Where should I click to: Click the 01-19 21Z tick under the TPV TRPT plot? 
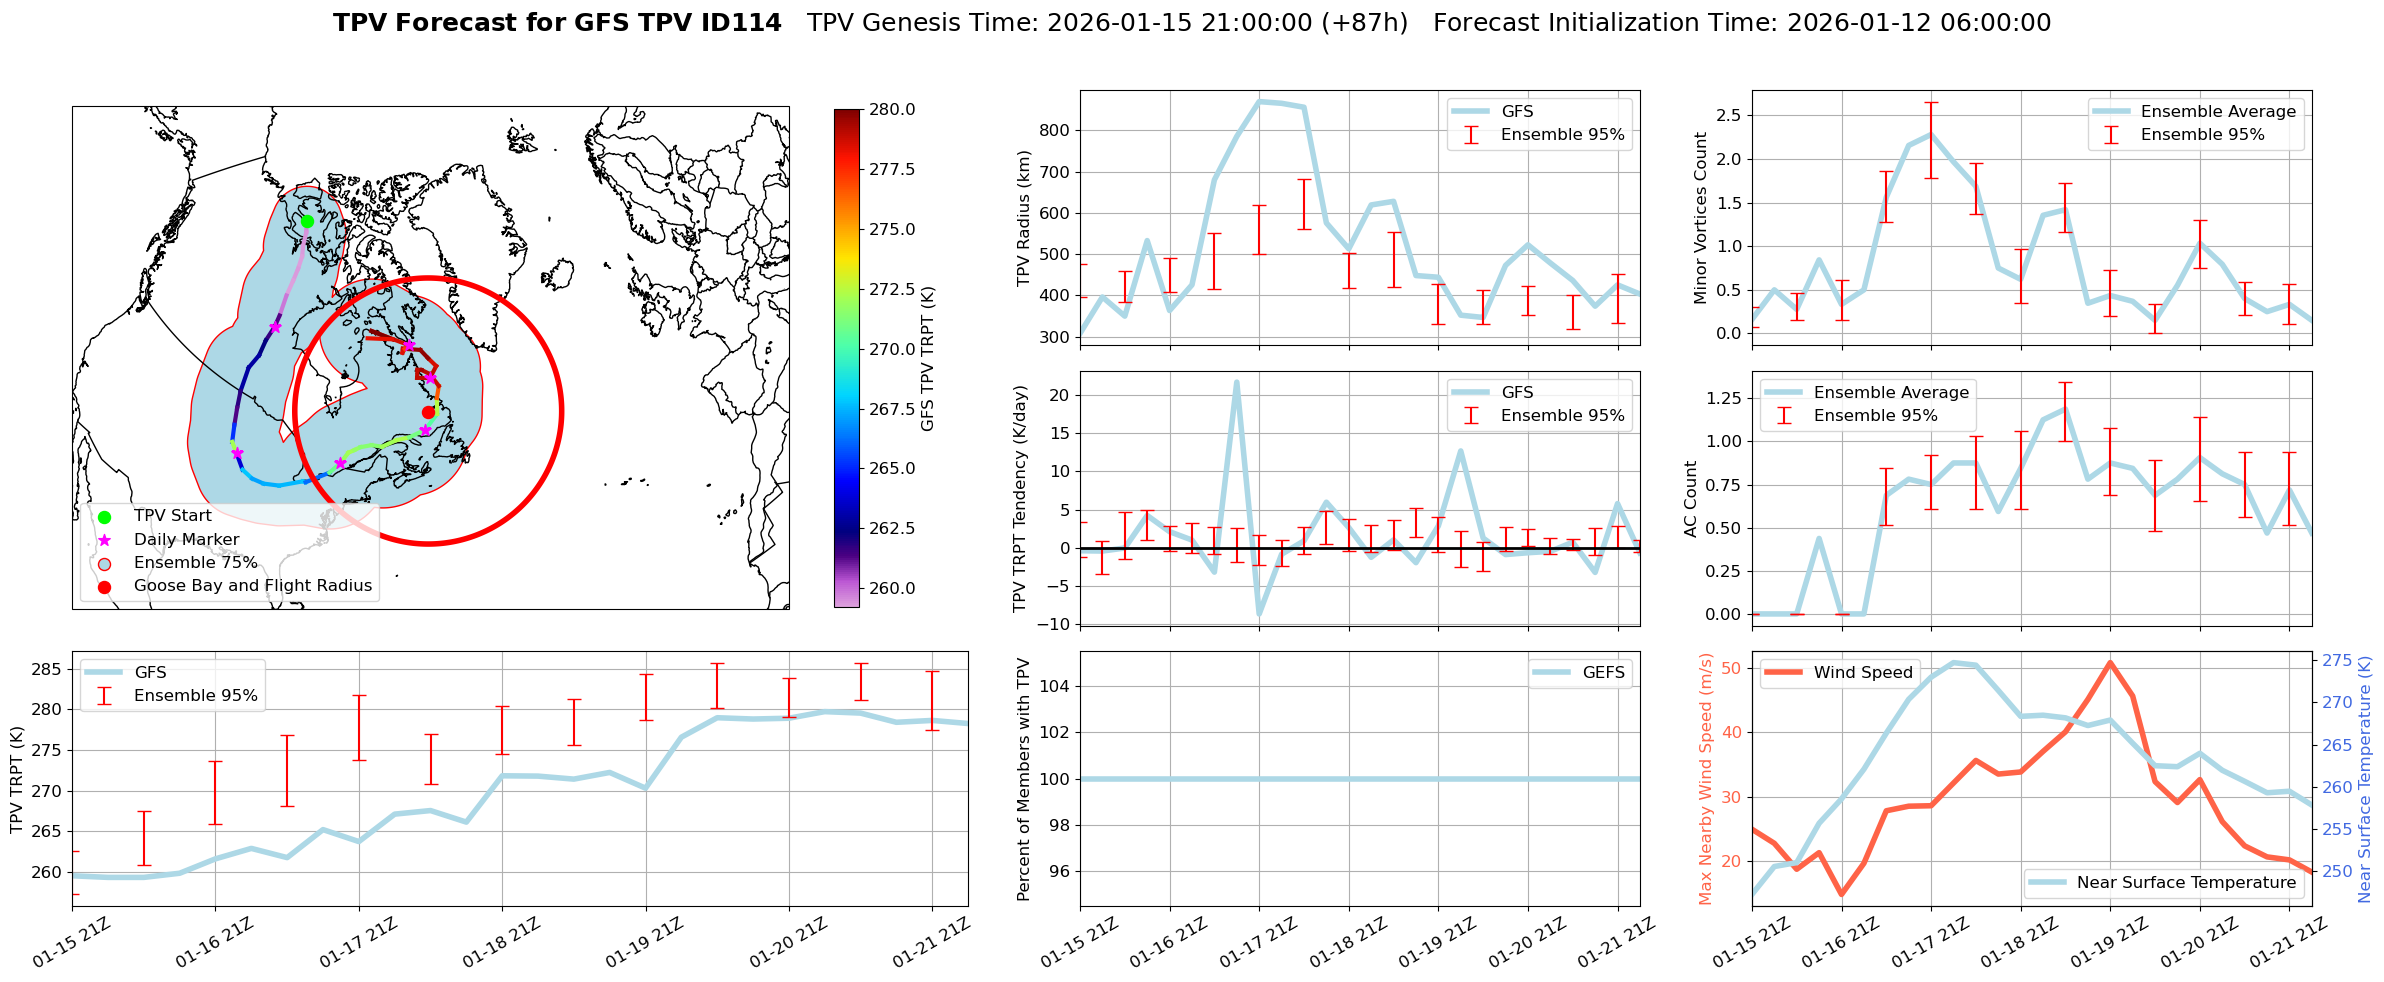(645, 942)
